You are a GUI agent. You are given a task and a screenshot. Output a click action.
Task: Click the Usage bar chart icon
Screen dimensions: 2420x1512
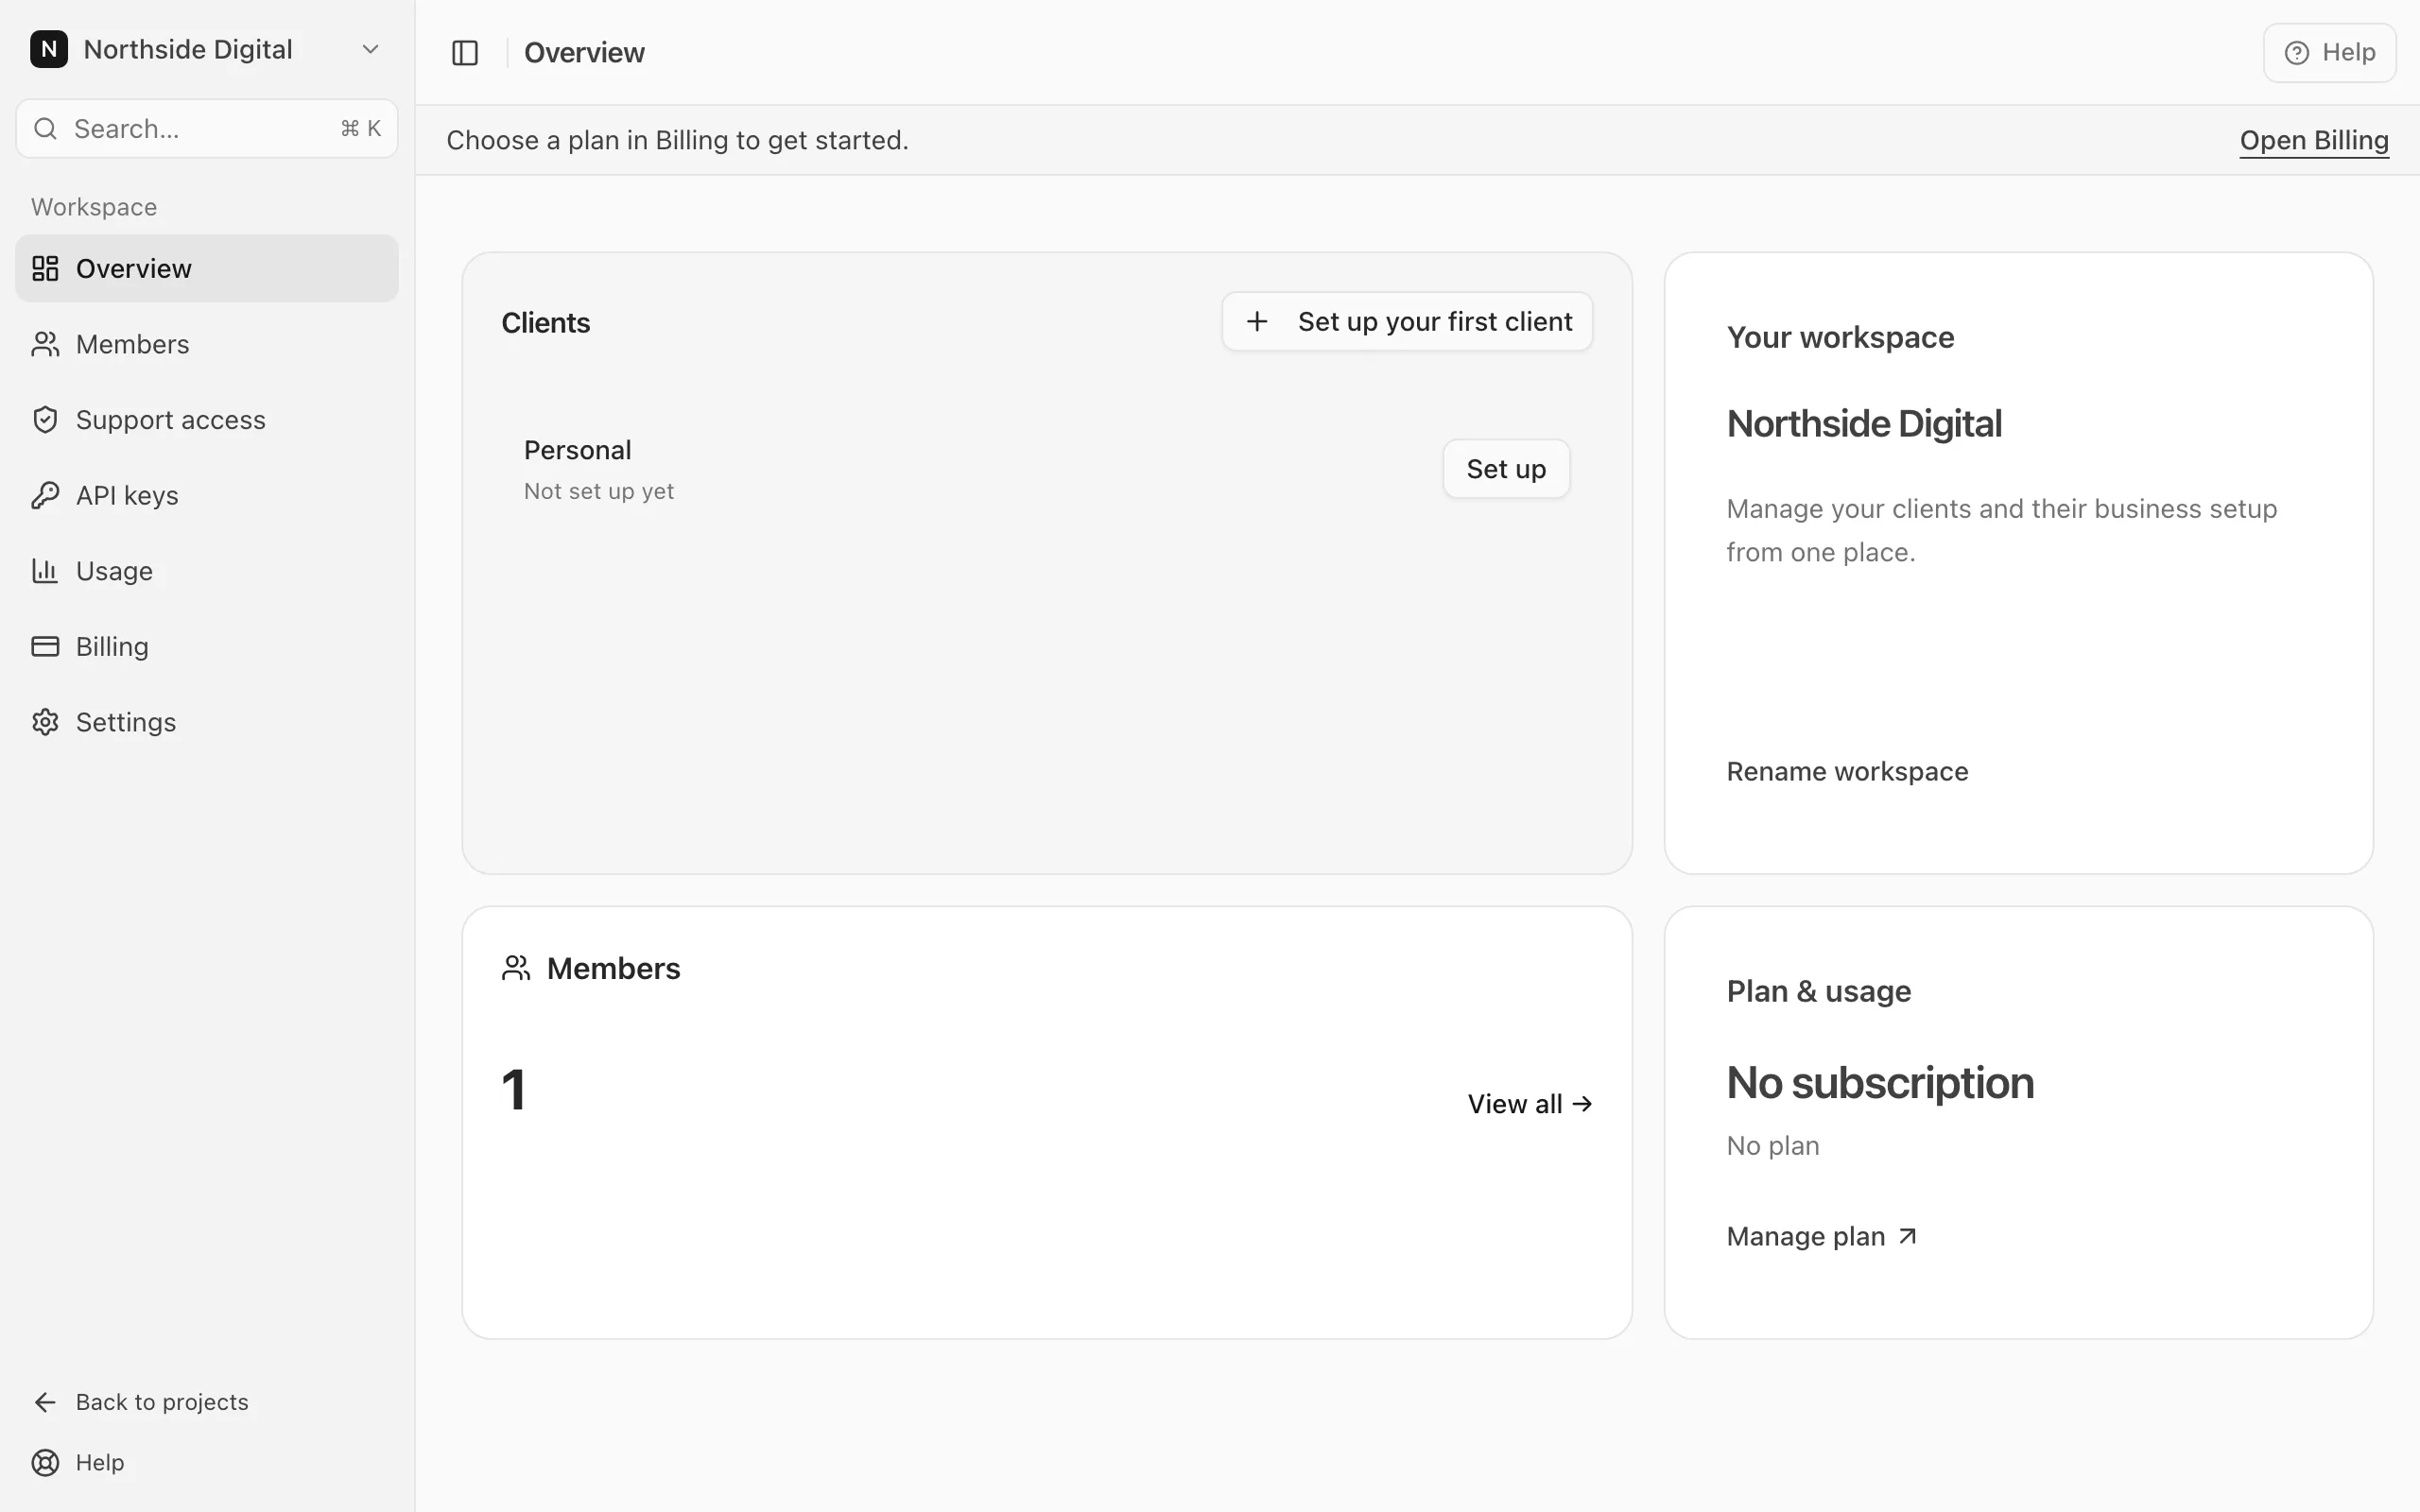coord(45,571)
